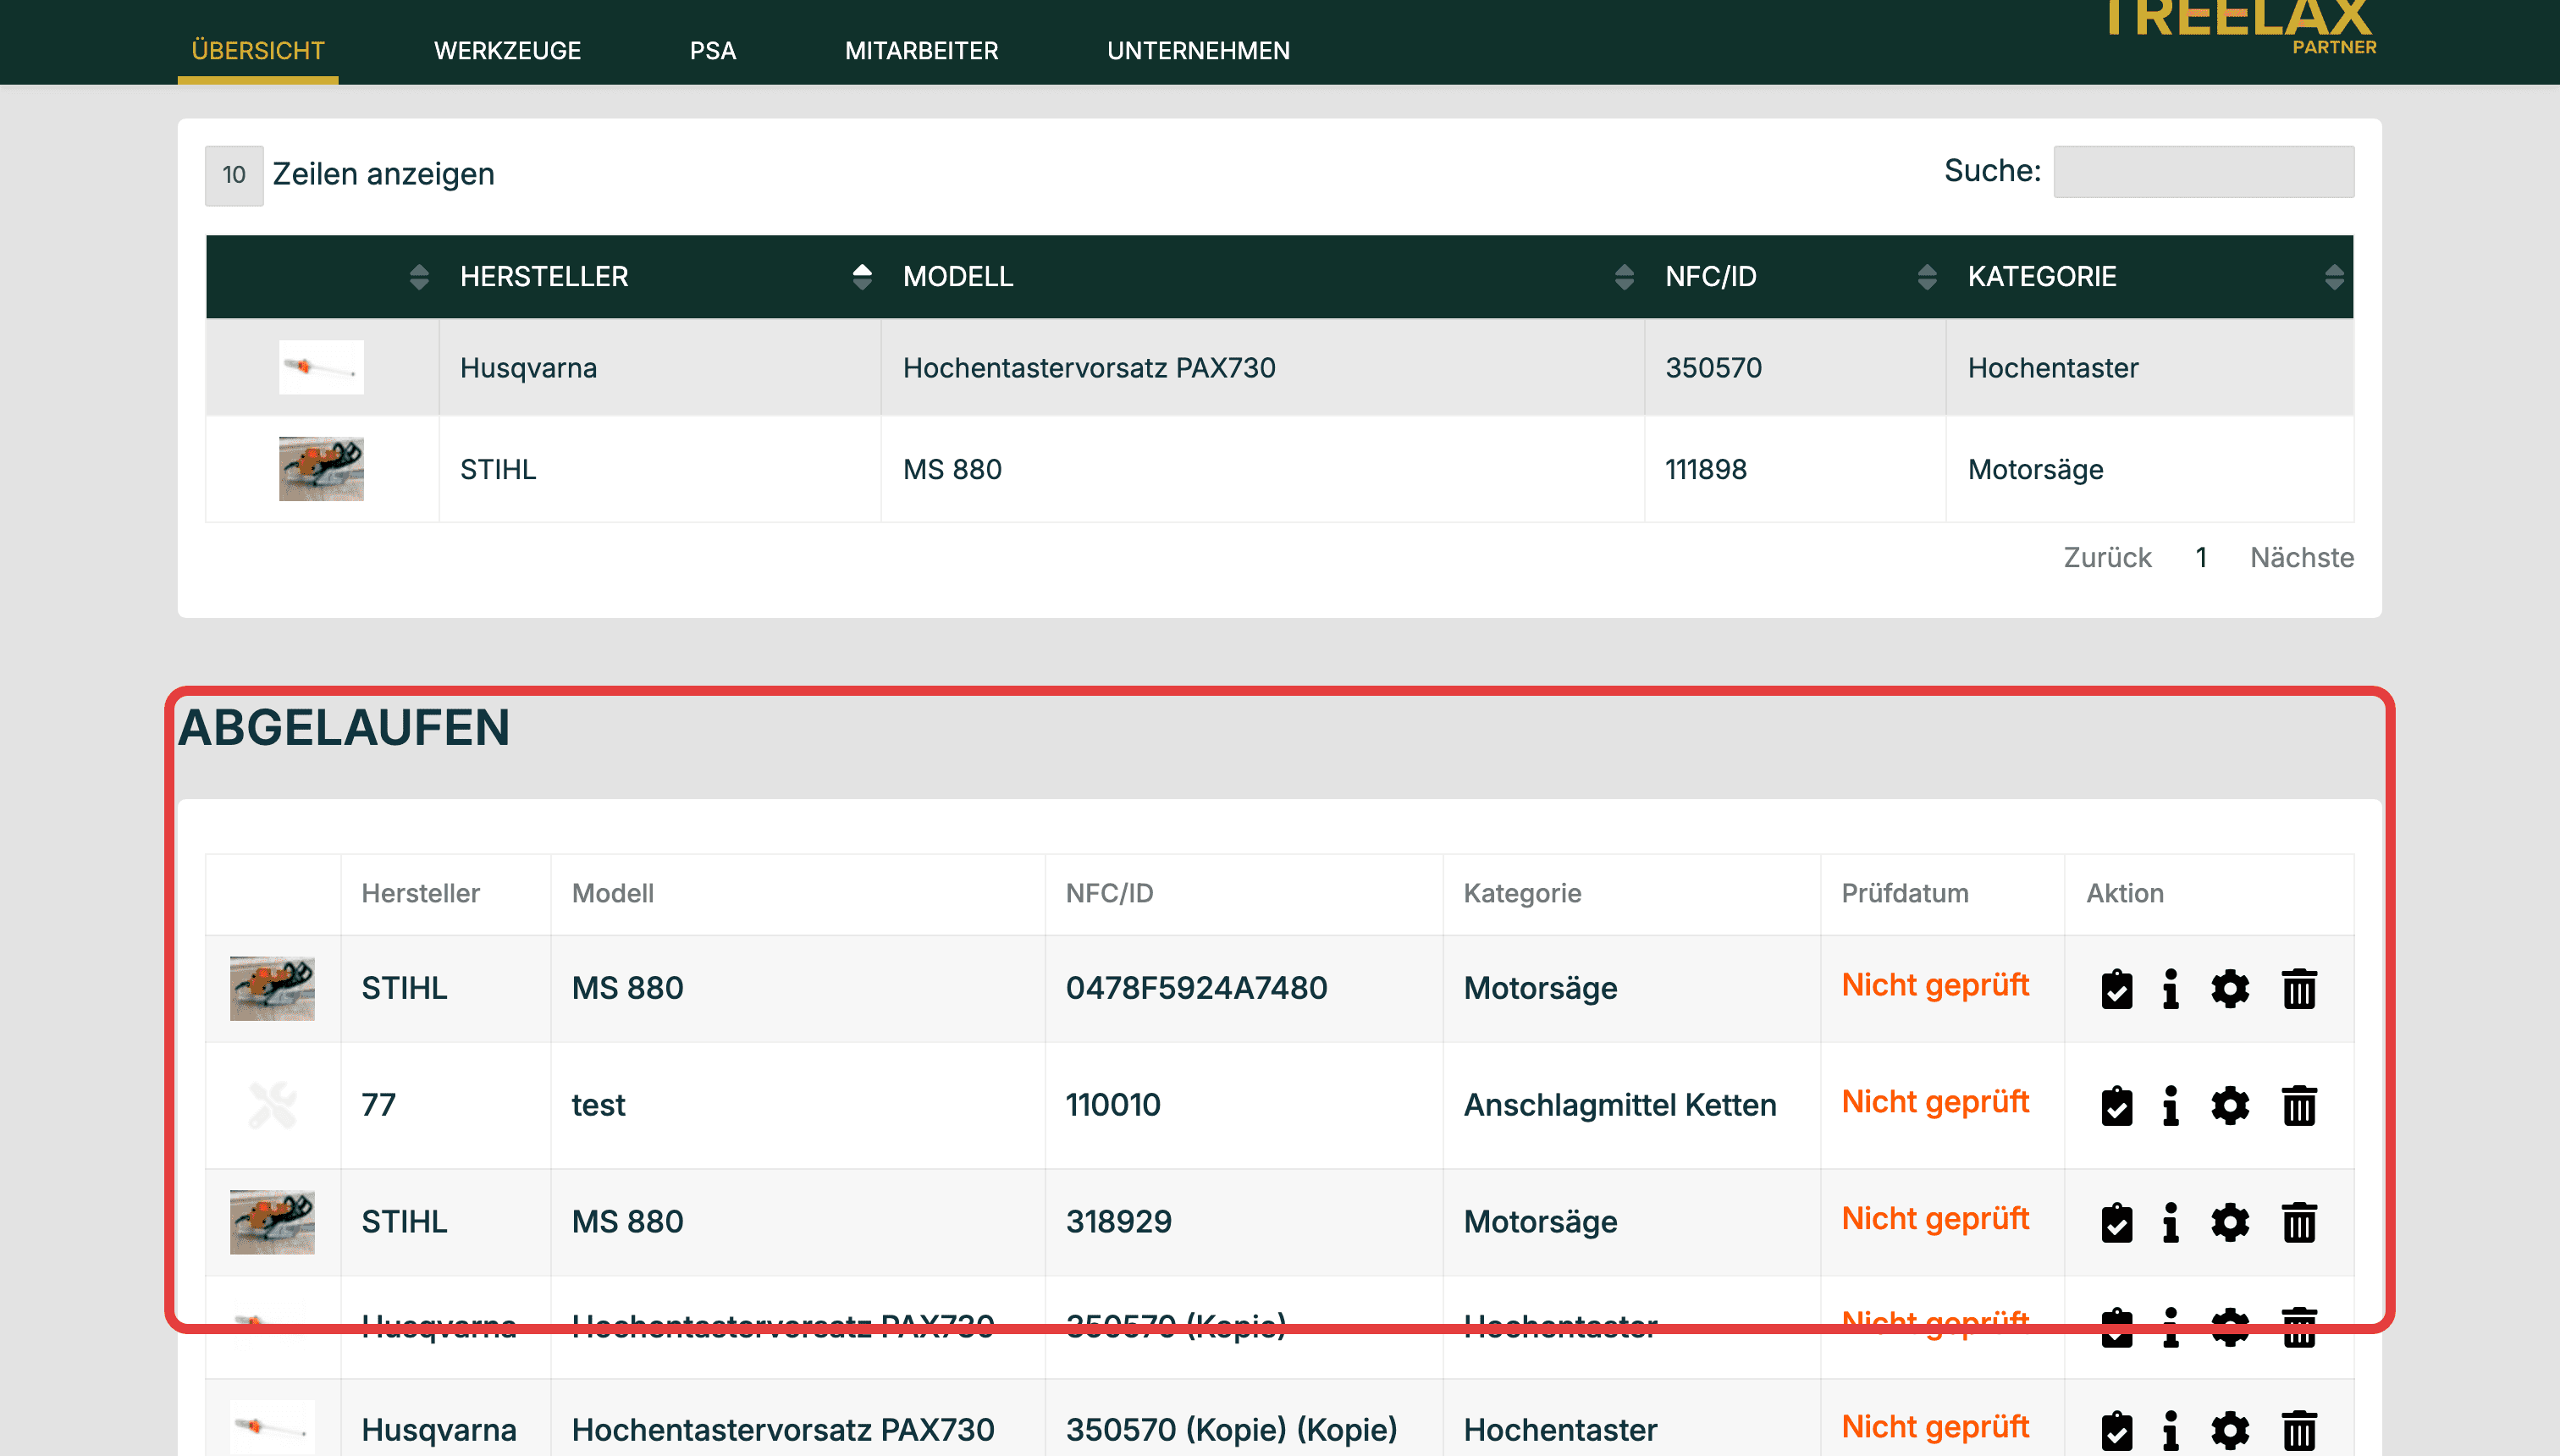
Task: Open info for the 0478F5924A7480 tool
Action: click(2170, 989)
